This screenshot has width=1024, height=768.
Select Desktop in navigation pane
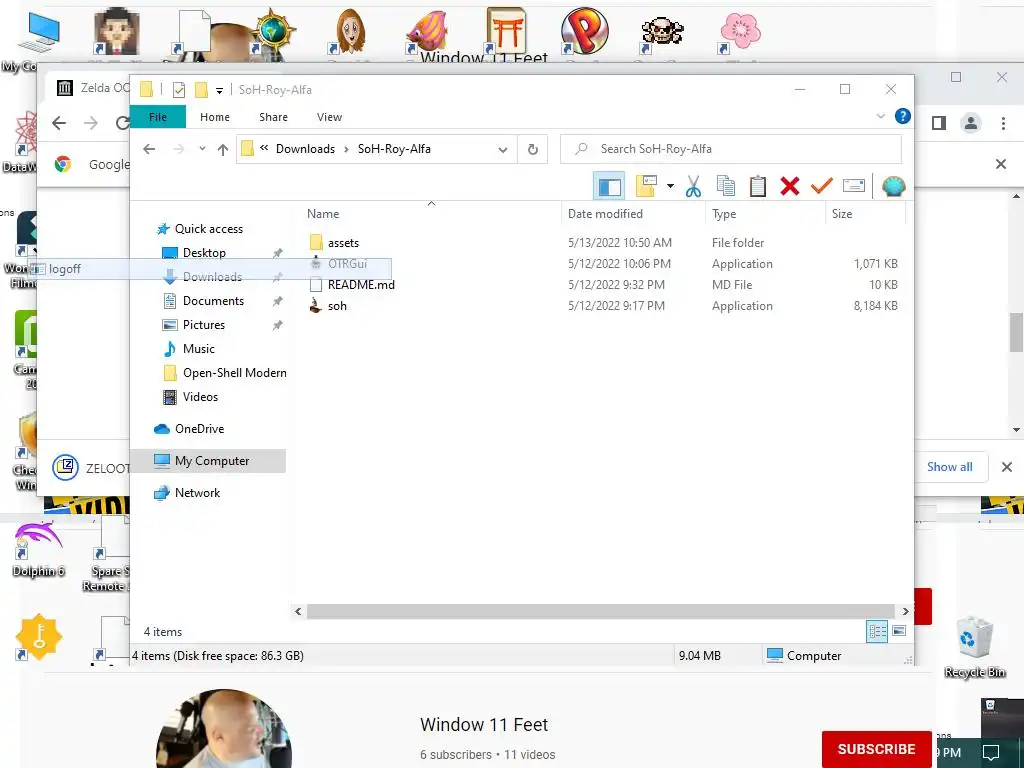coord(204,253)
